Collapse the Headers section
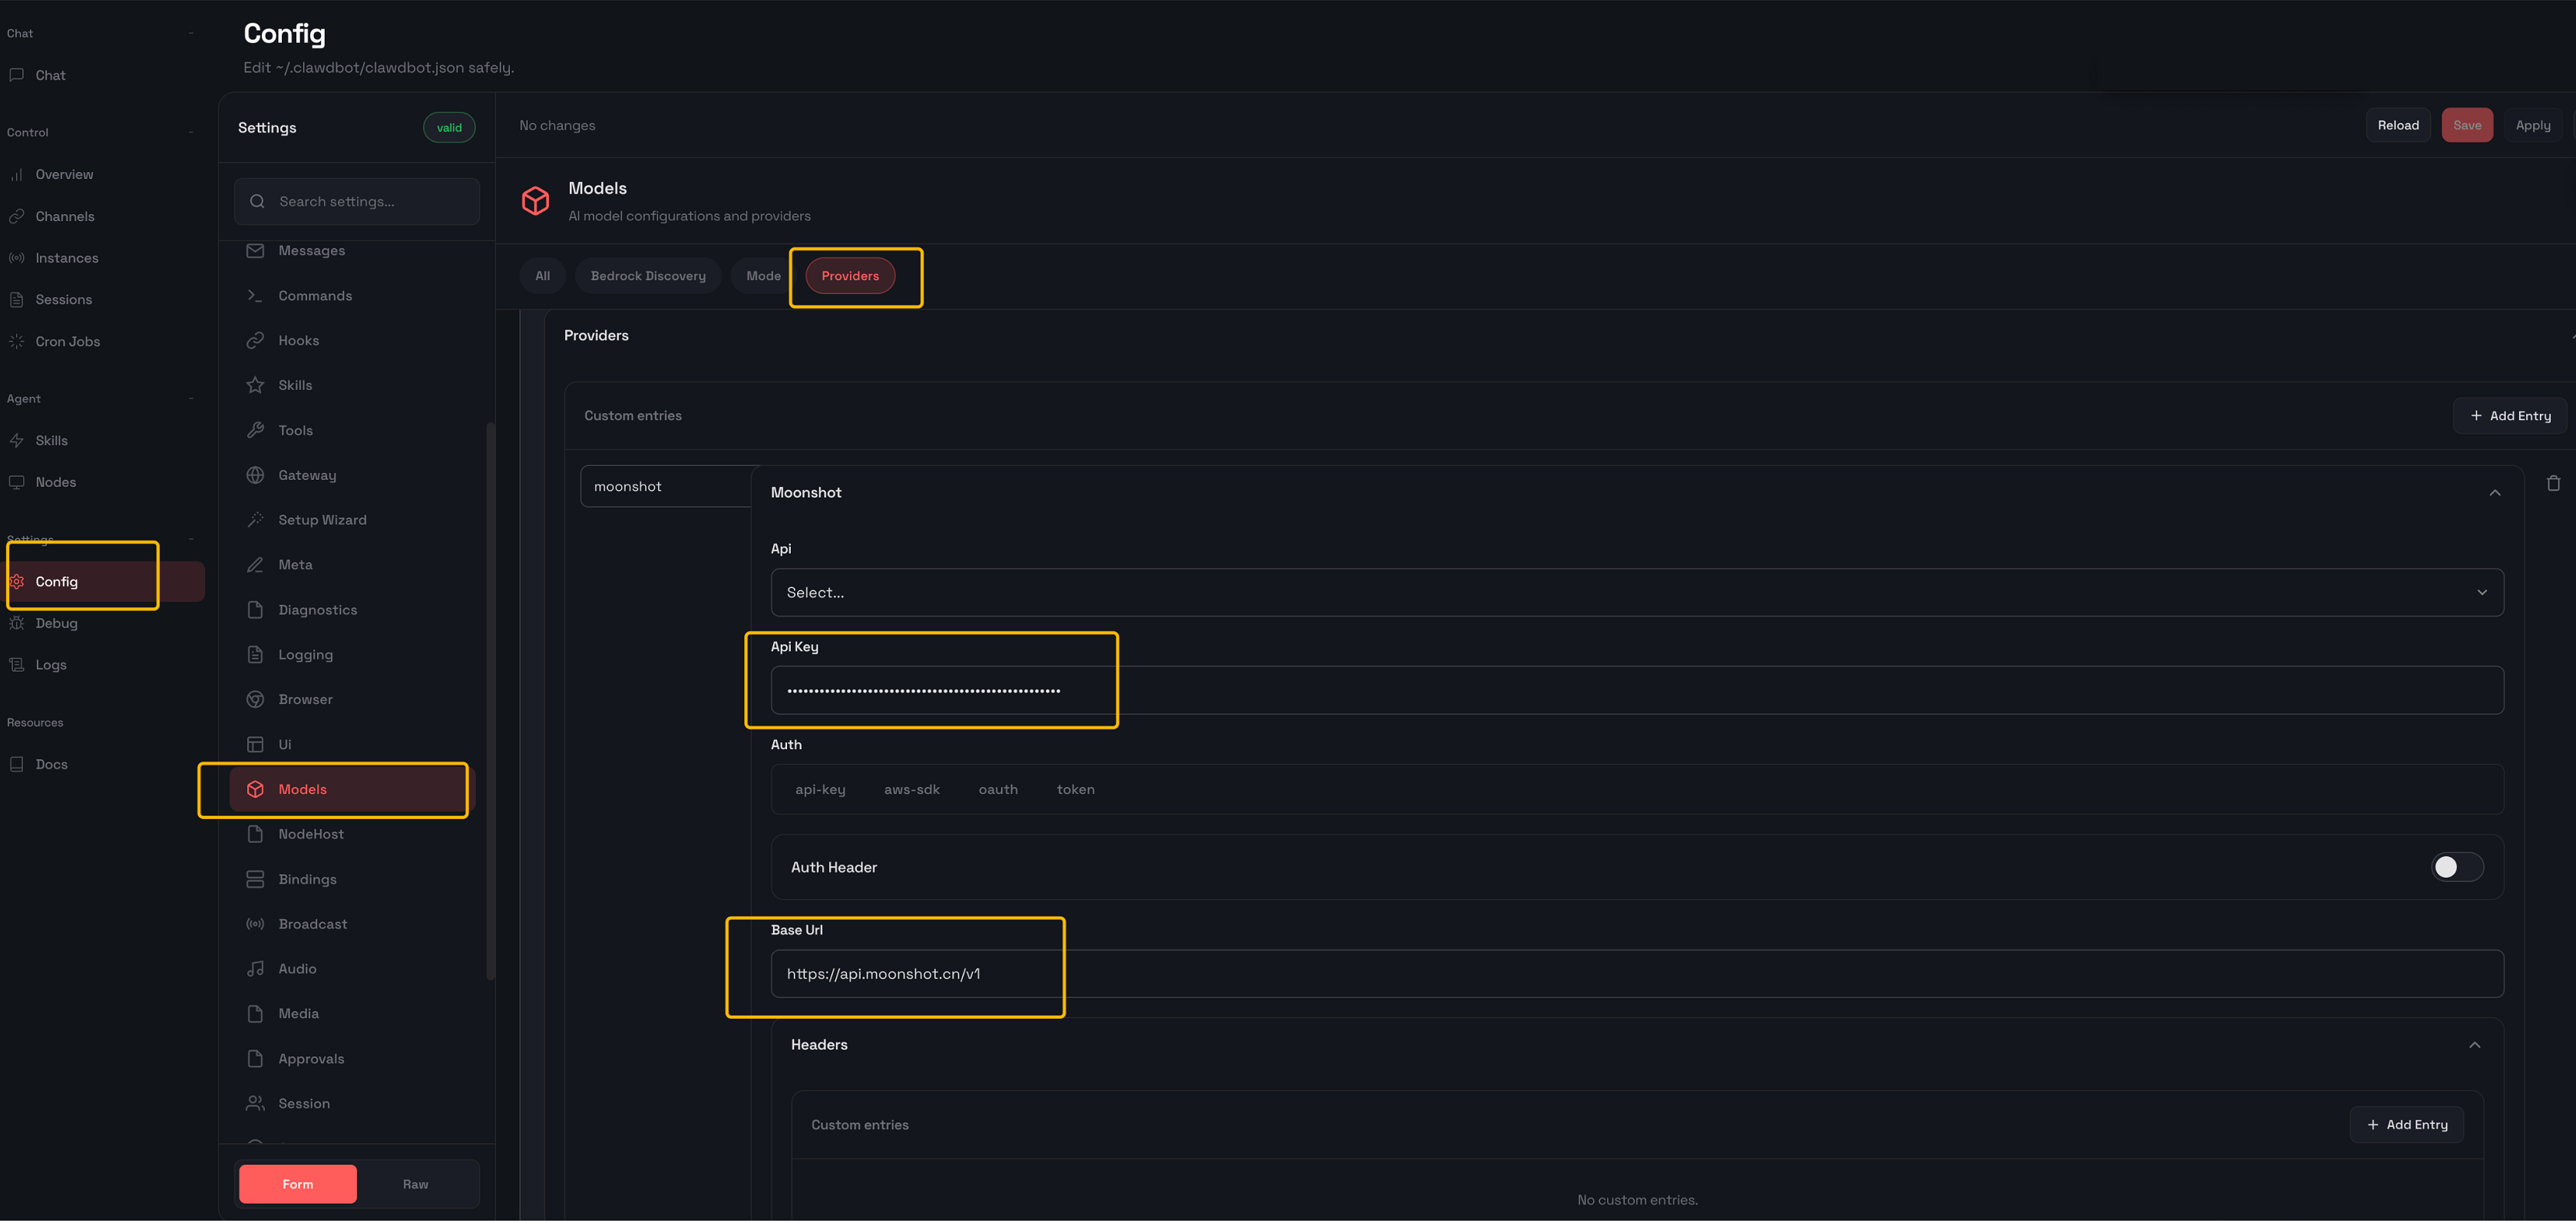2576x1223 pixels. [x=2474, y=1046]
